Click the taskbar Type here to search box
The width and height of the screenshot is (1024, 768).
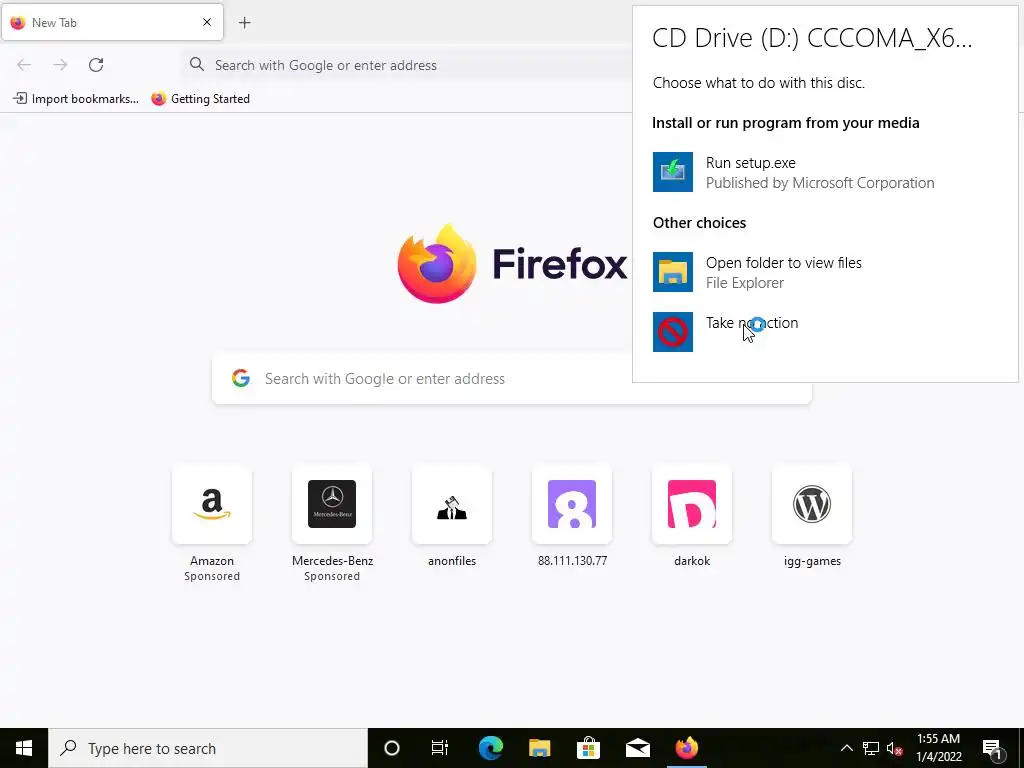click(x=208, y=748)
